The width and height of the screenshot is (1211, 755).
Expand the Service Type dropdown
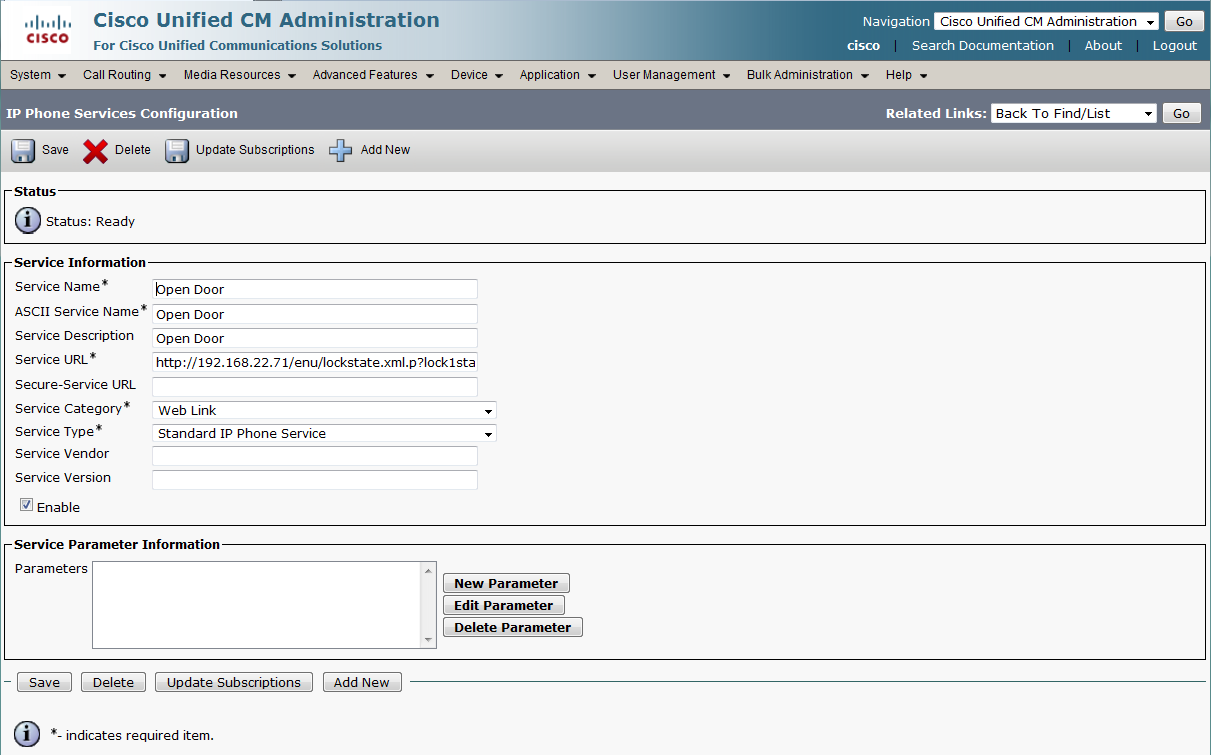coord(325,434)
